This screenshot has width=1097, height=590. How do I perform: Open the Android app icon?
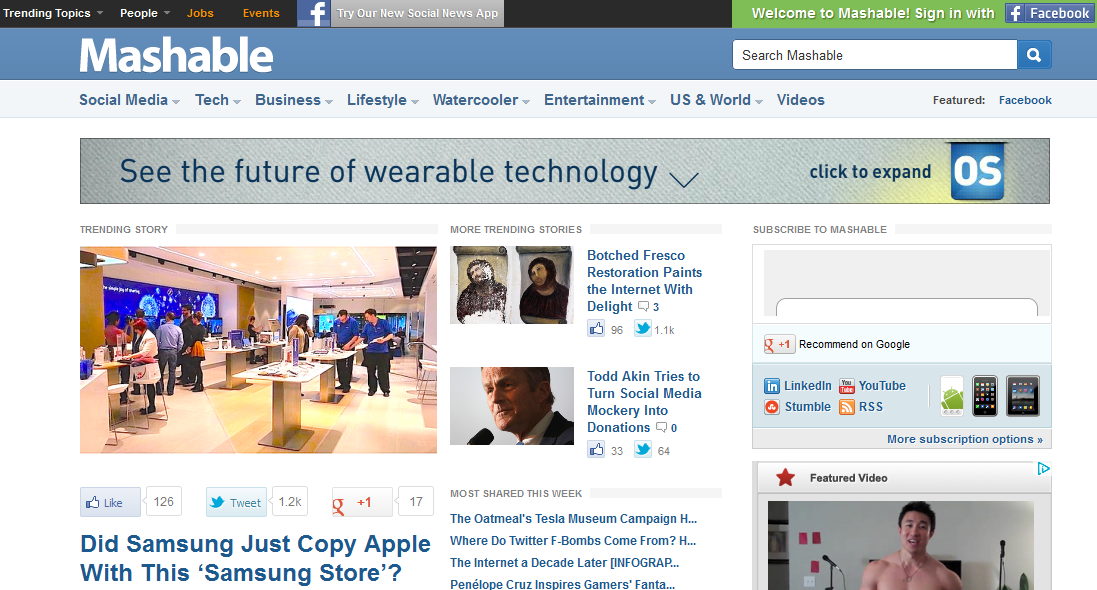[951, 395]
